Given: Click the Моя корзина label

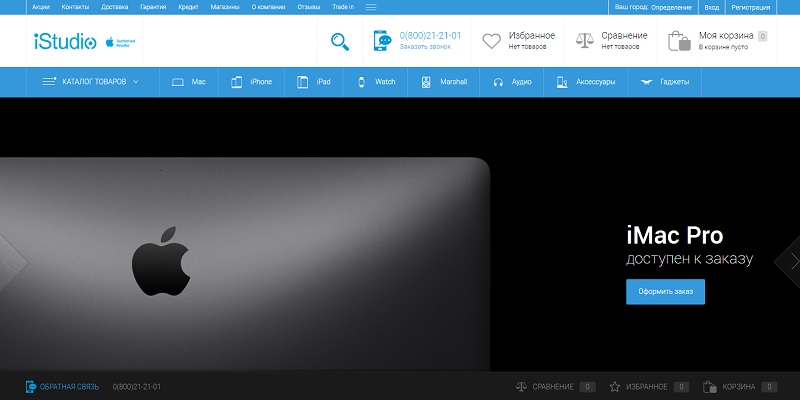Looking at the screenshot, I should [x=726, y=36].
